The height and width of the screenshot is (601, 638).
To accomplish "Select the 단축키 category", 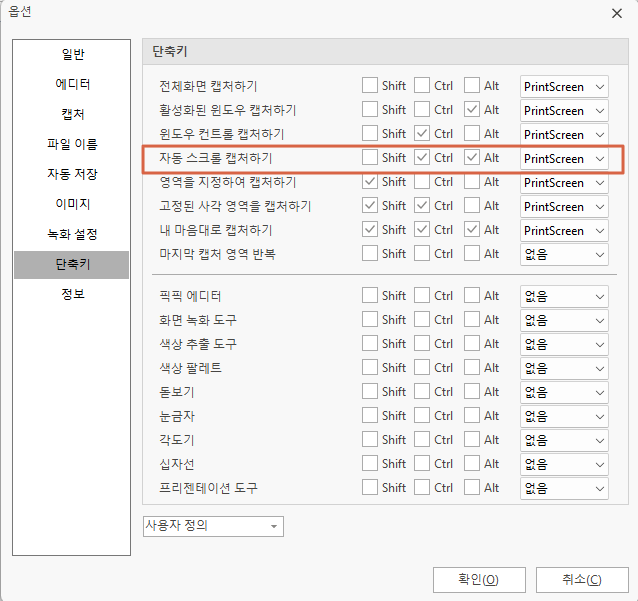I will tap(72, 264).
